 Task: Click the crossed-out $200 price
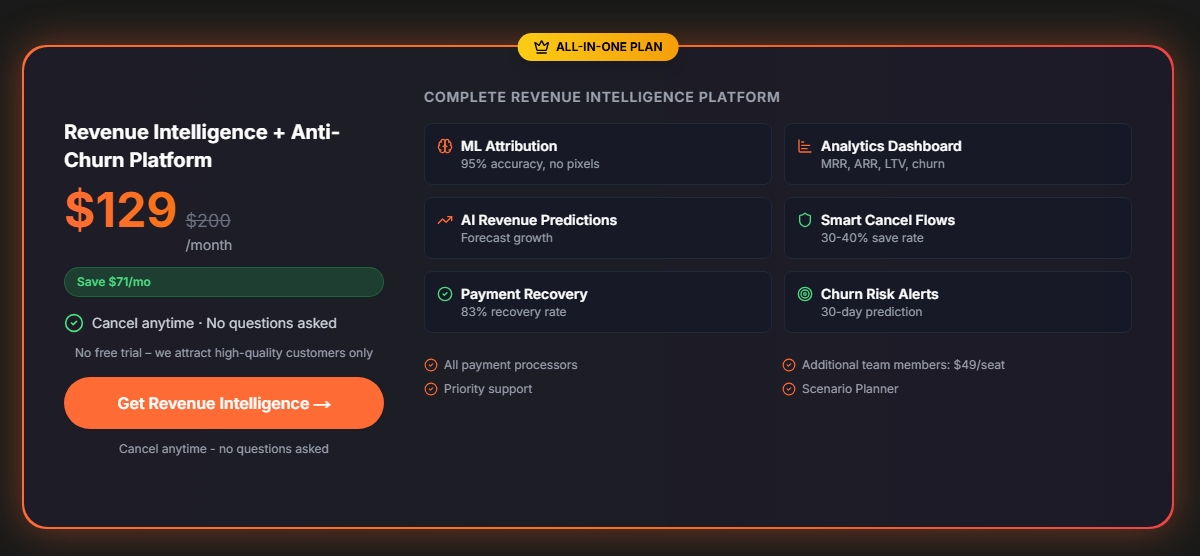(x=208, y=221)
